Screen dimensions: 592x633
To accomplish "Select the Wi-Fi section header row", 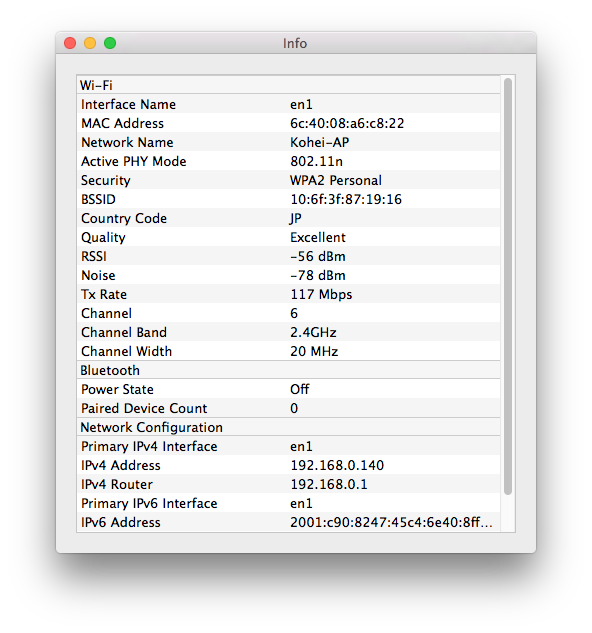I will [288, 85].
